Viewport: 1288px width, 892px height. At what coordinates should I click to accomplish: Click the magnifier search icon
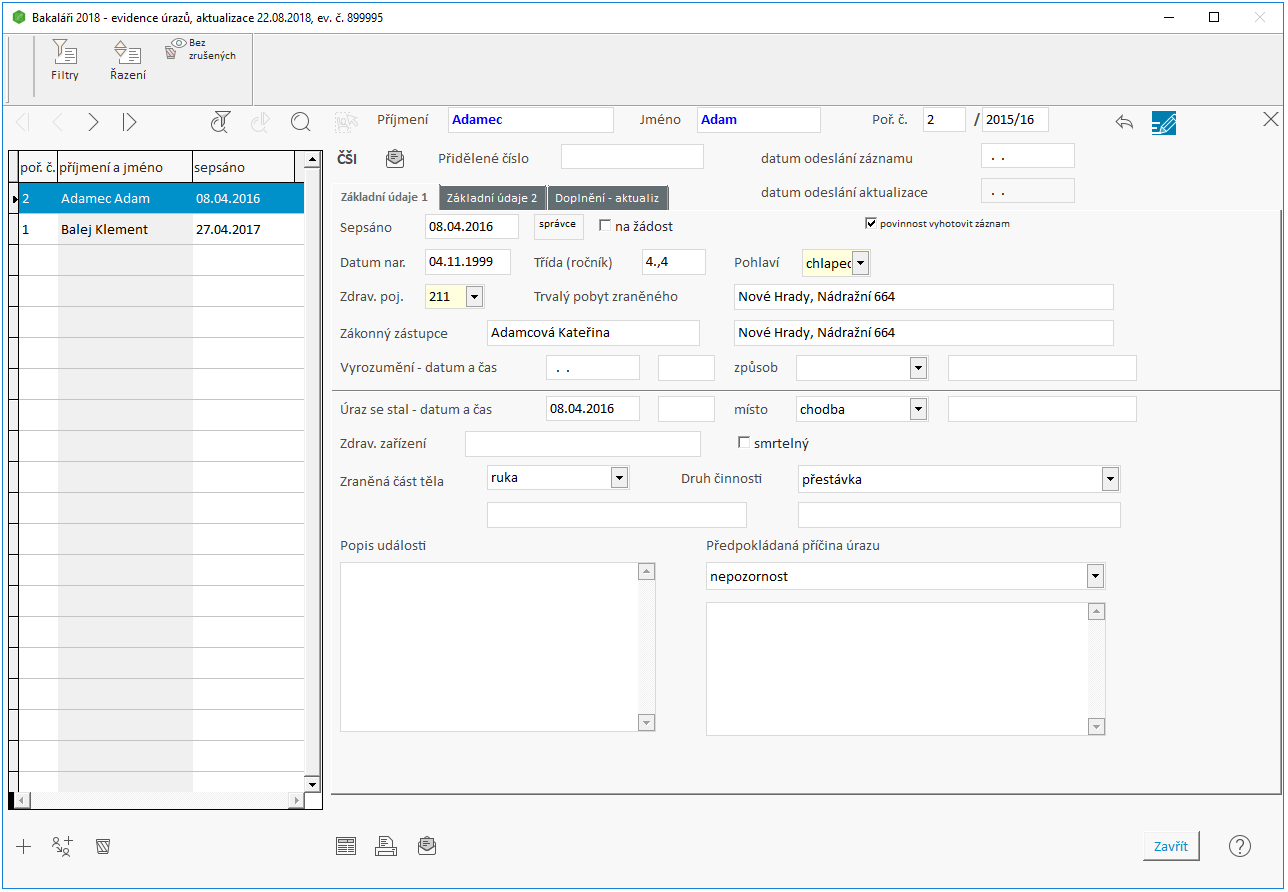coord(300,122)
